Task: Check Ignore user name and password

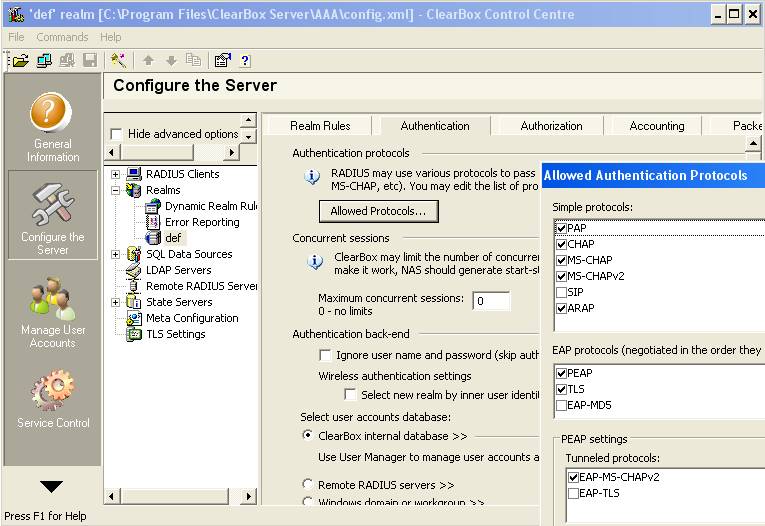Action: 324,355
